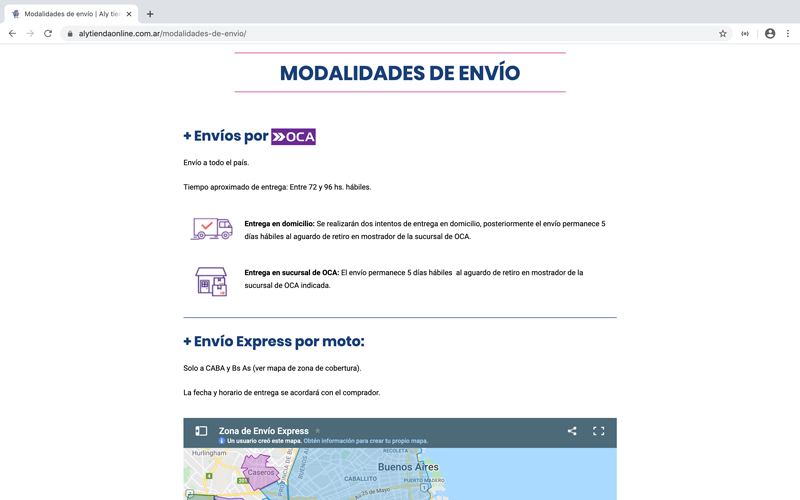
Task: Bookmark this page with the star icon
Action: [723, 33]
